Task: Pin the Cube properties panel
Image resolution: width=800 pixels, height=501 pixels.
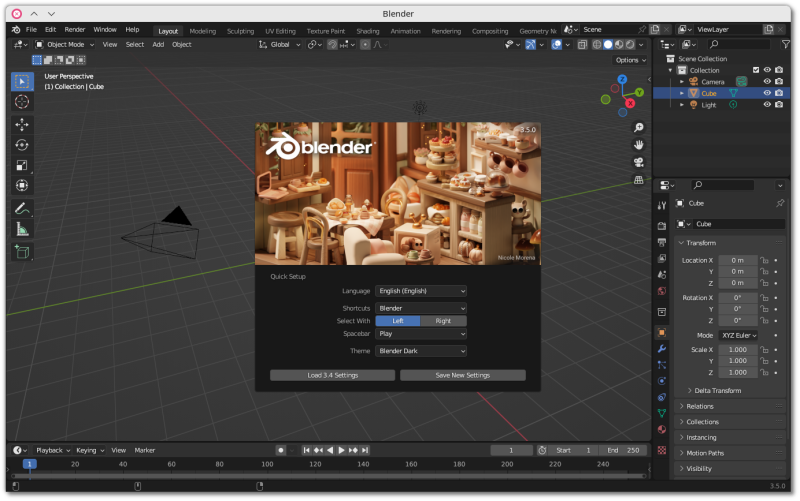Action: click(780, 203)
